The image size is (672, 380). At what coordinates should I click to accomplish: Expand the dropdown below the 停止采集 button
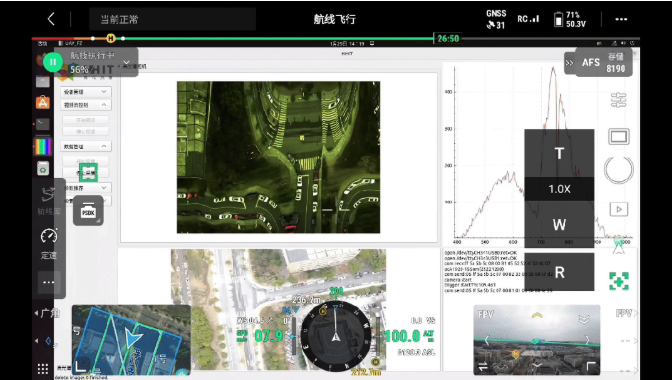[87, 188]
